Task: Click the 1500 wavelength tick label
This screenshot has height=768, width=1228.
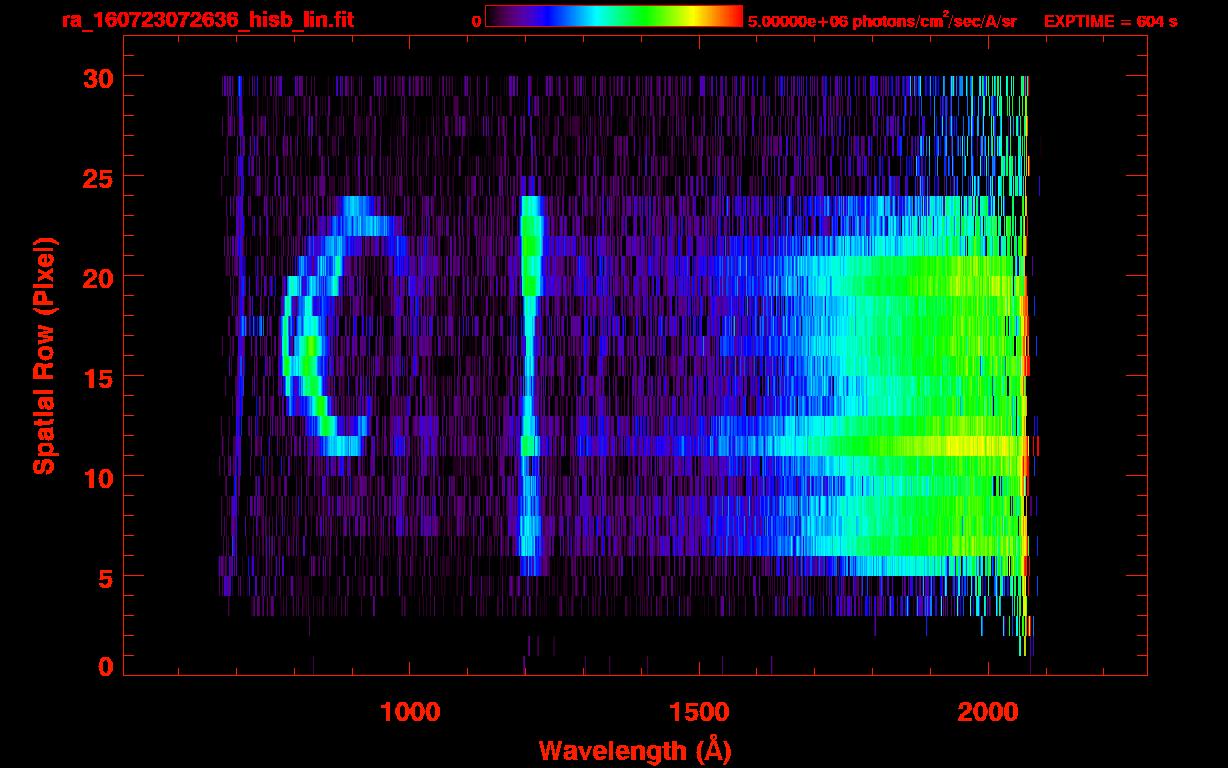Action: 699,712
